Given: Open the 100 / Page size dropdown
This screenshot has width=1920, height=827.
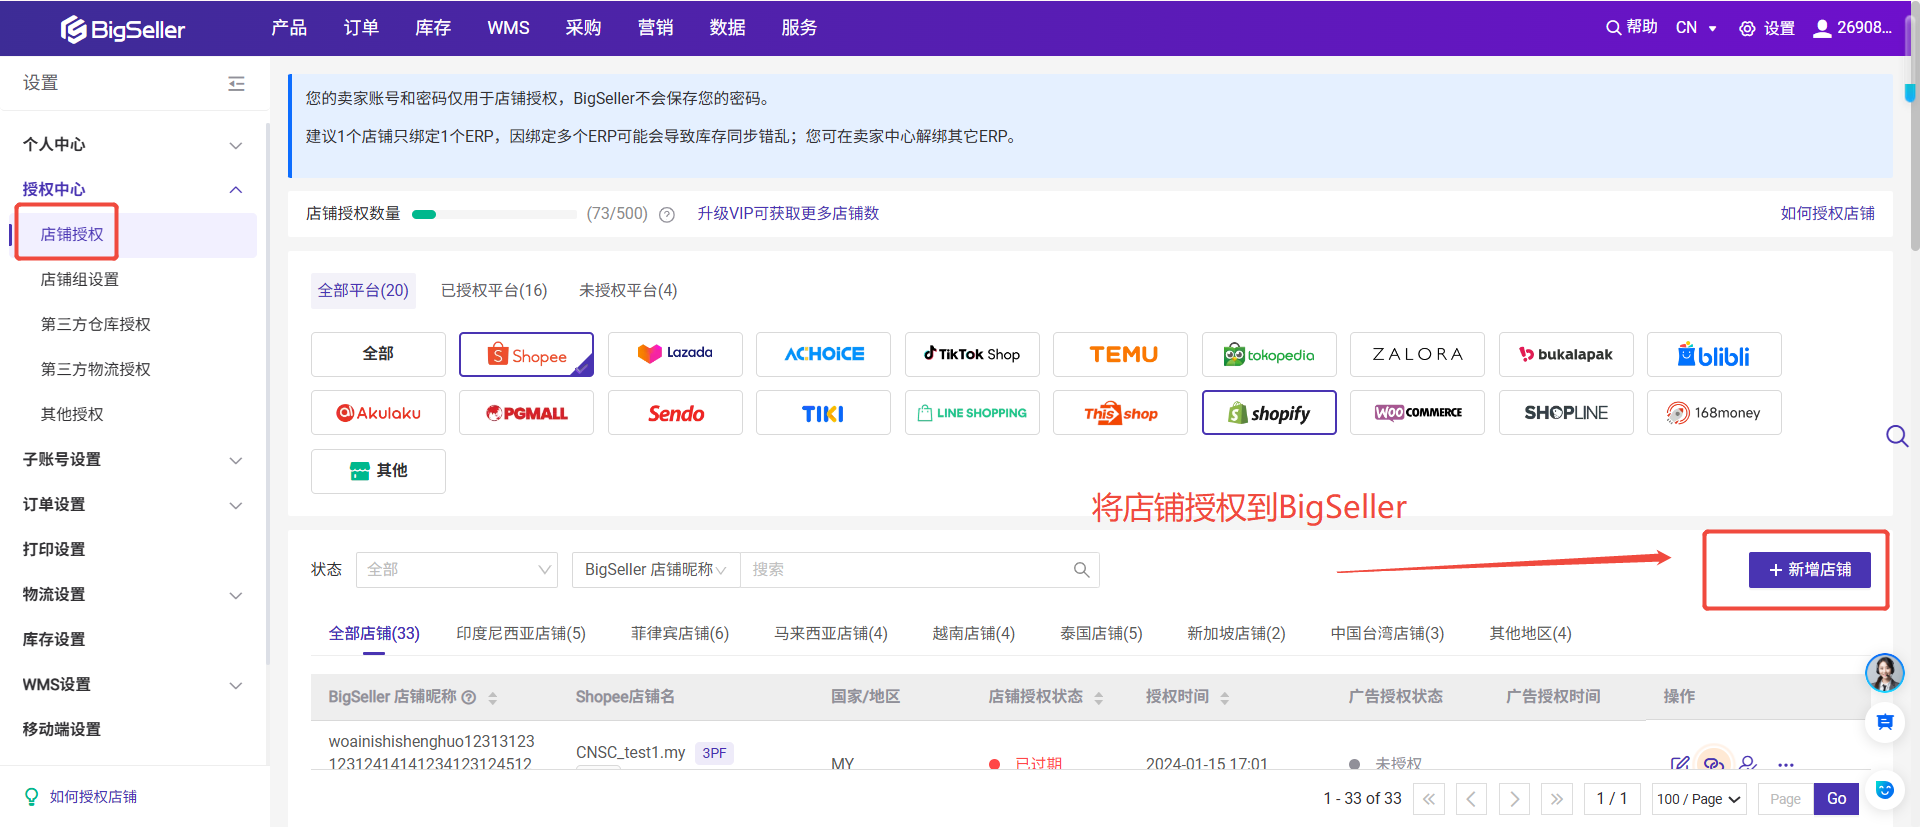Looking at the screenshot, I should 1699,799.
